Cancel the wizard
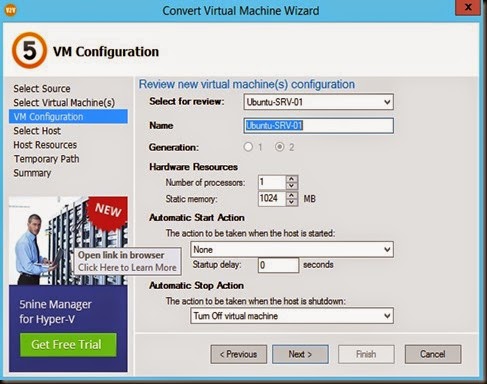 click(433, 354)
